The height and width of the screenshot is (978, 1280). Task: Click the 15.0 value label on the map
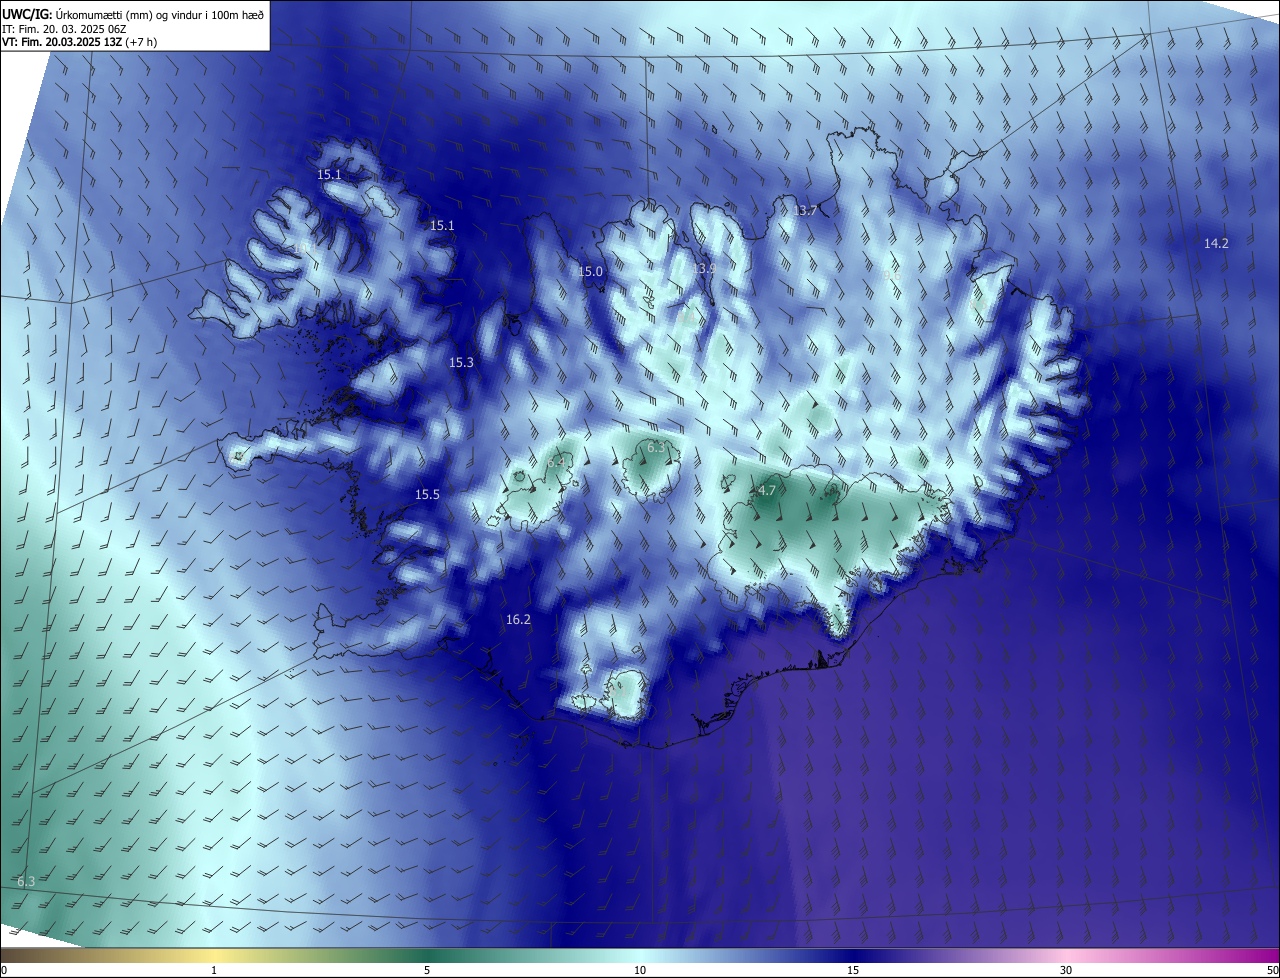[x=591, y=272]
